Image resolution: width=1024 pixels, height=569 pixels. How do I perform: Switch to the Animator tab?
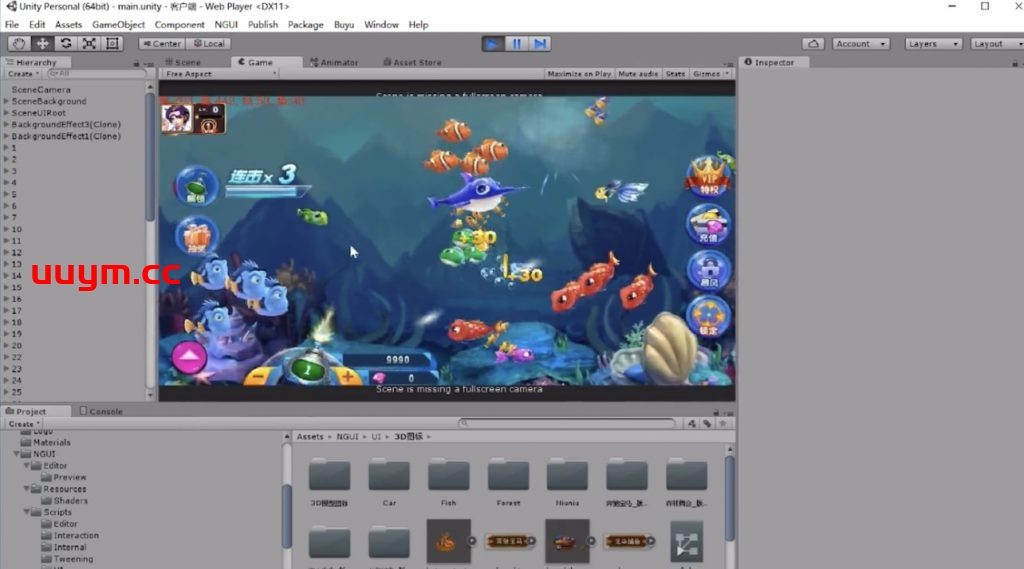pos(334,62)
